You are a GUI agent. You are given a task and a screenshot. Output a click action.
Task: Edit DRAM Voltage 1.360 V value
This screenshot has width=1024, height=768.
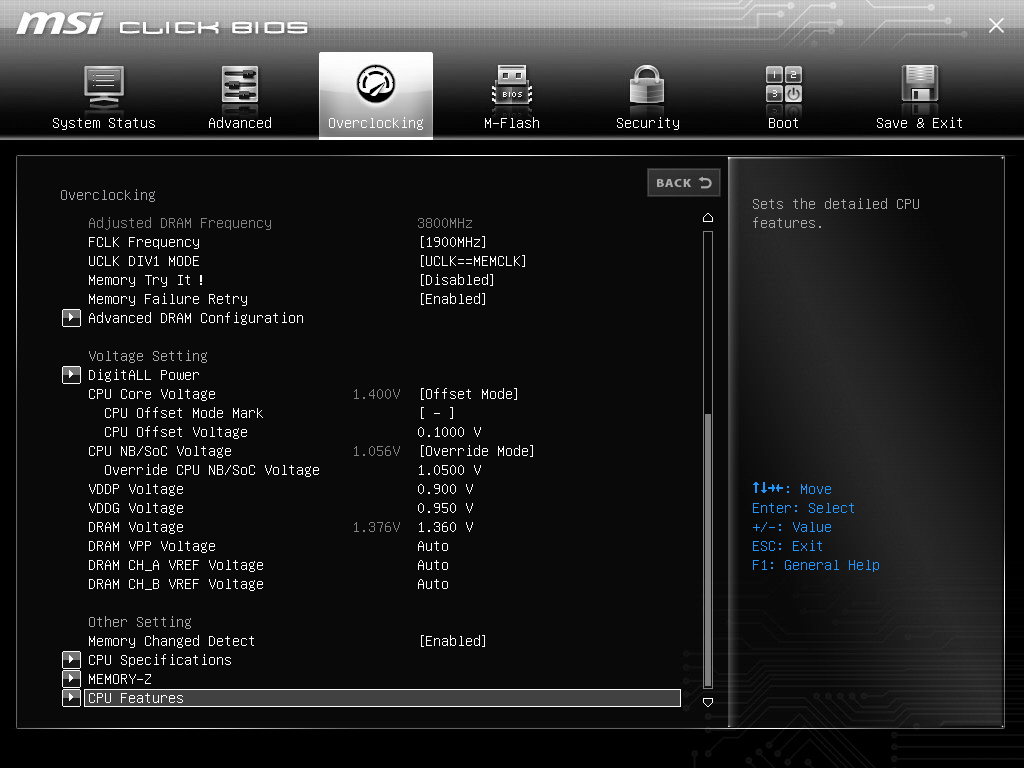pos(445,527)
